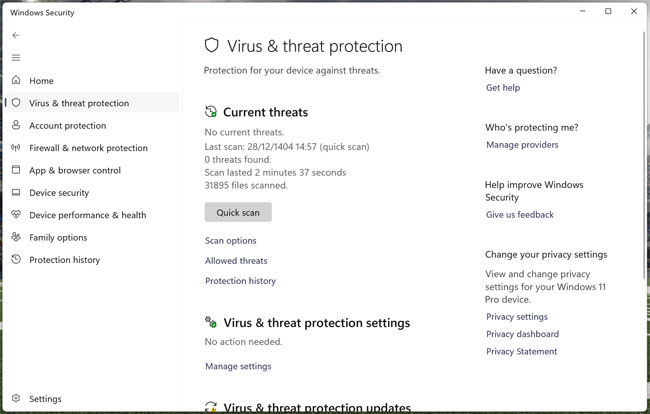
Task: Click the Windows Security title bar text
Action: (x=42, y=13)
